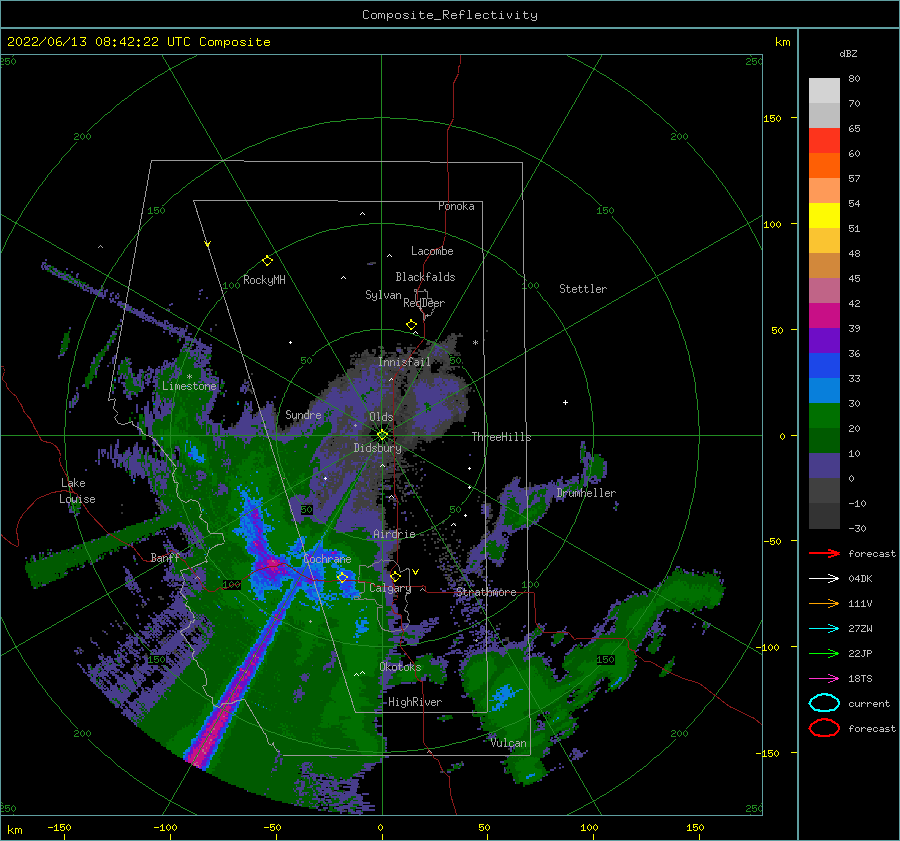
Task: Click the asterisk marker above Limestone
Action: coord(189,377)
